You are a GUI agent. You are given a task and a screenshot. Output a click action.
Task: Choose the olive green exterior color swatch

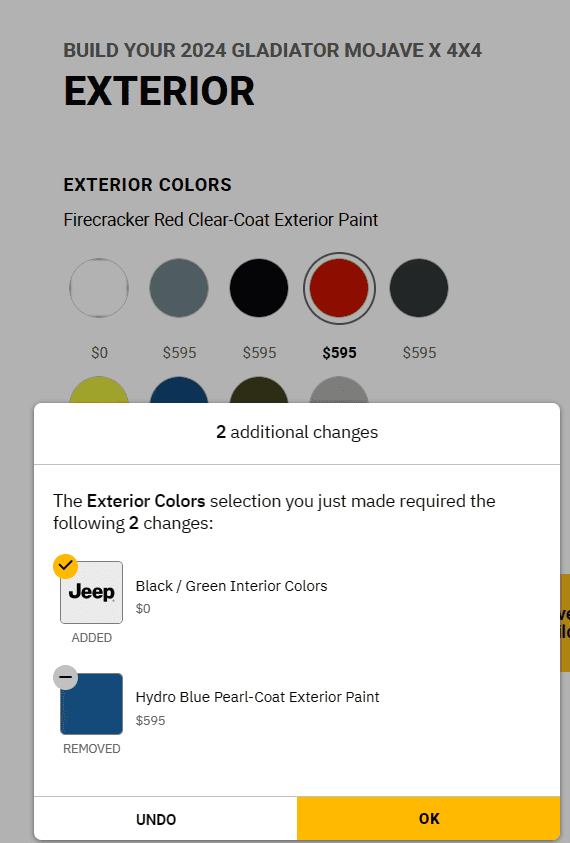point(259,390)
